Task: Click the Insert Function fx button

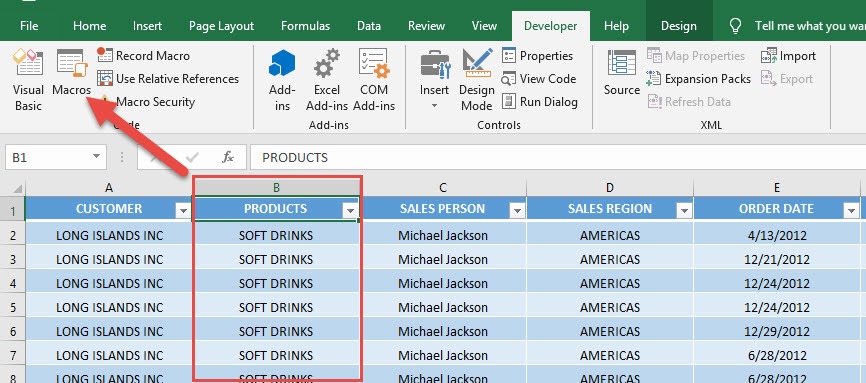Action: coord(228,158)
